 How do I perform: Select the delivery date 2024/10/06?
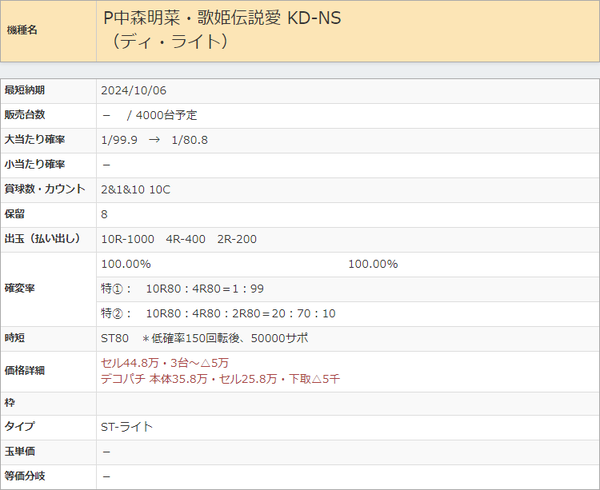134,91
